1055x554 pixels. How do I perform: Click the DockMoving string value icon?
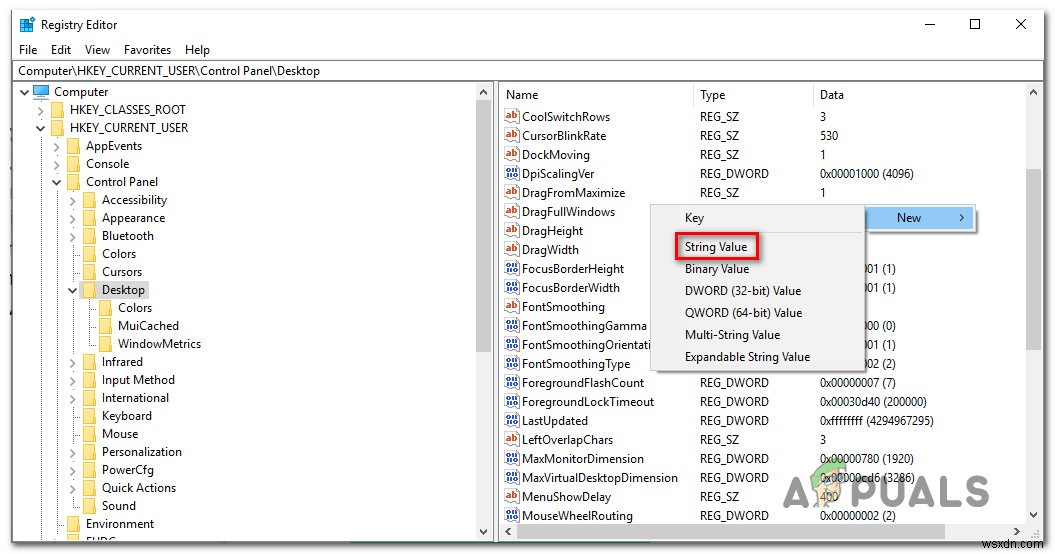tap(511, 154)
